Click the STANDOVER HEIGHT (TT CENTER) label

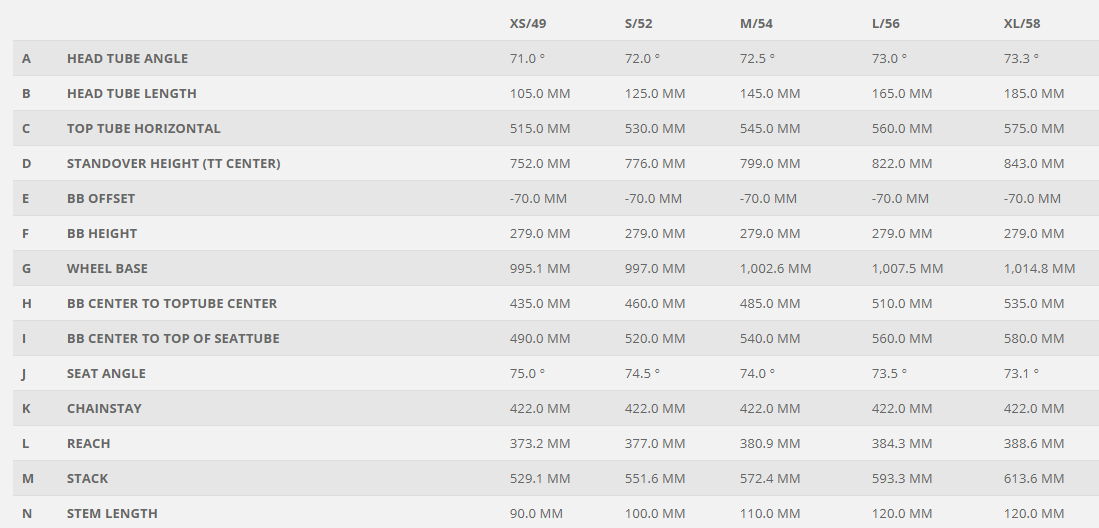(173, 163)
